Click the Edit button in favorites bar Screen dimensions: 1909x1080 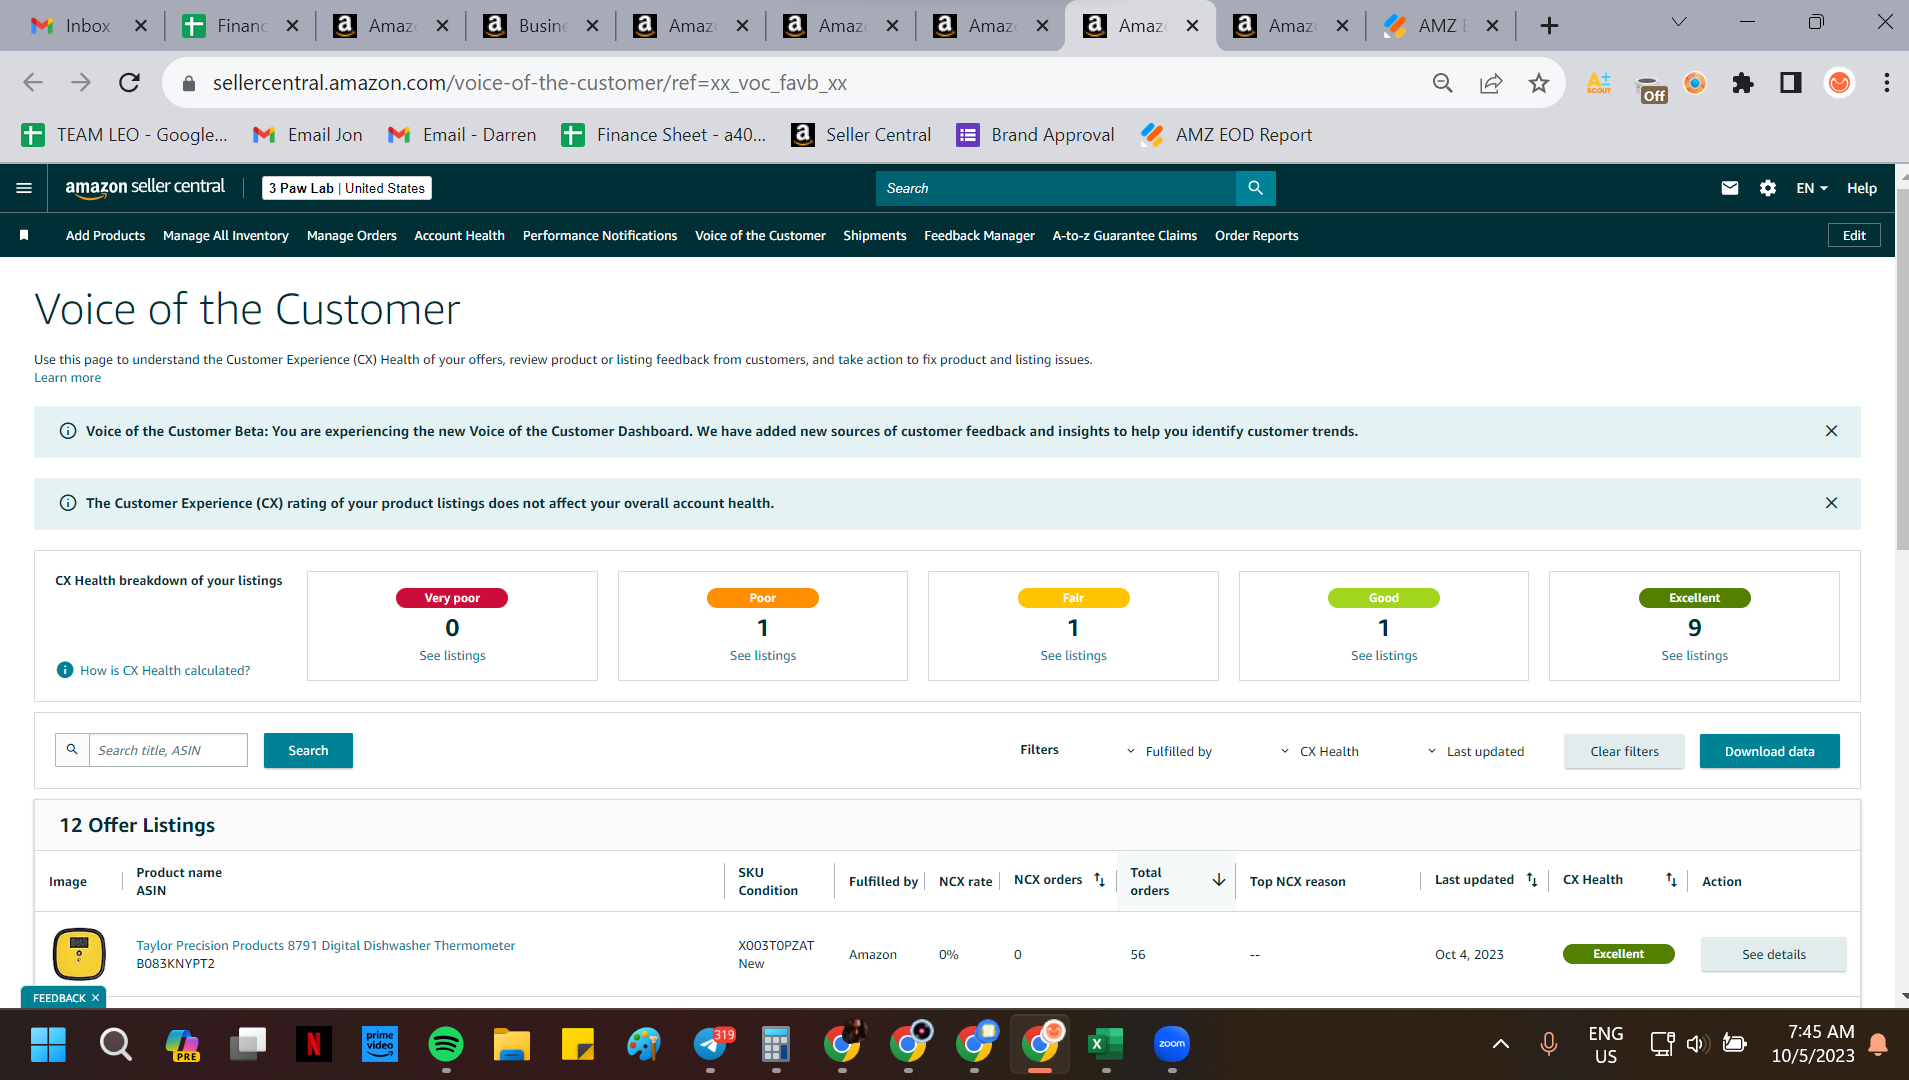click(1854, 235)
